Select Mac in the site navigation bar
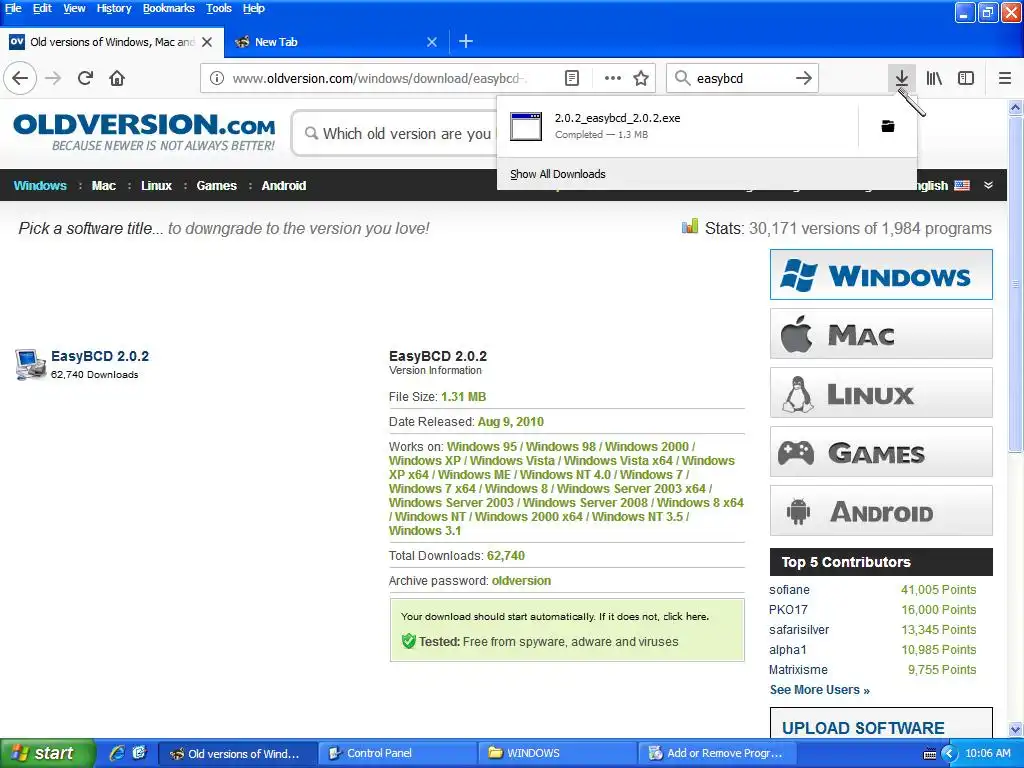 (x=104, y=185)
